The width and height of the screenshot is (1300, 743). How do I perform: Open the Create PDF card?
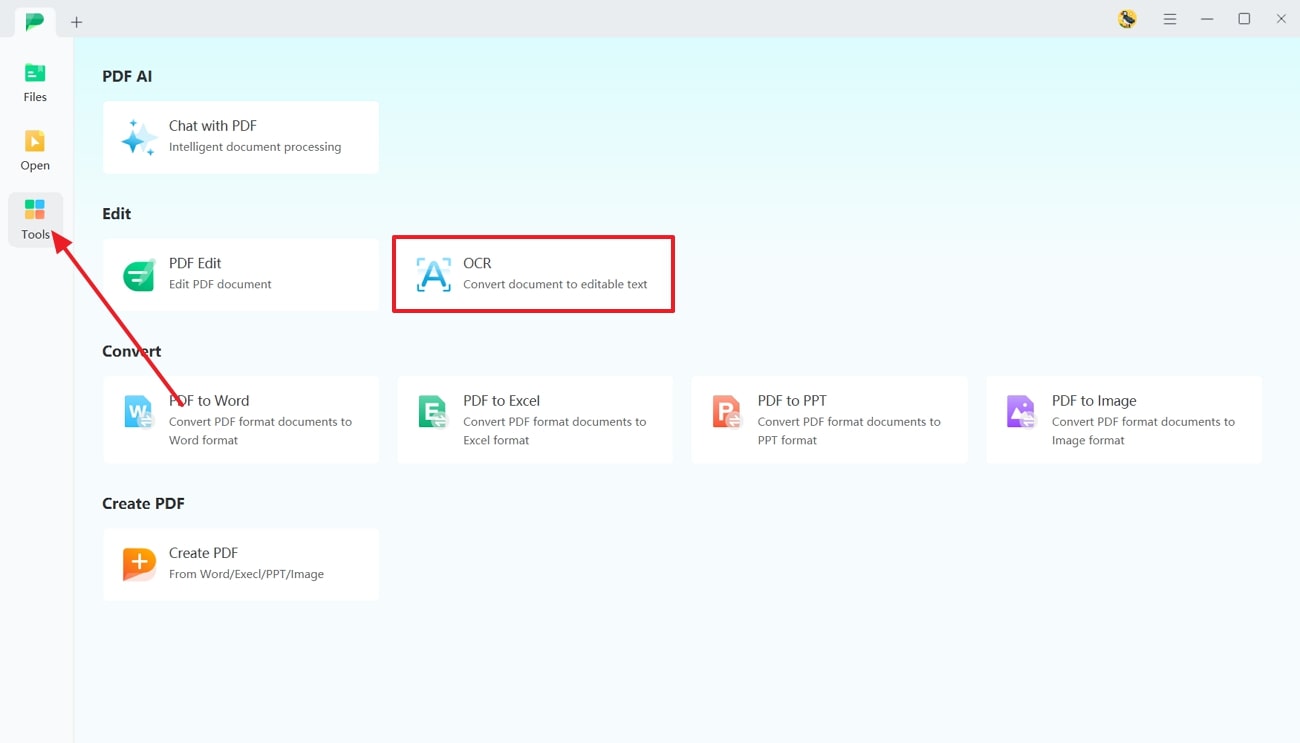pyautogui.click(x=241, y=565)
